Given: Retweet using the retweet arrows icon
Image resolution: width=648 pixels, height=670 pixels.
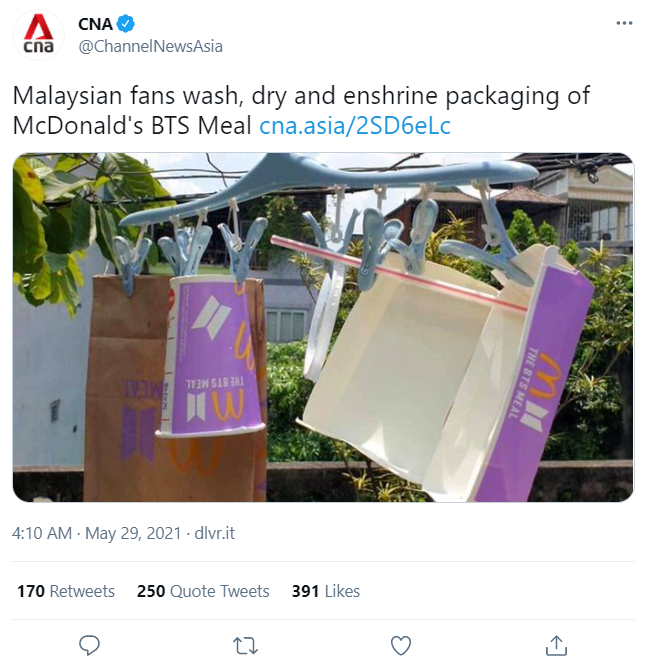Looking at the screenshot, I should click(x=245, y=646).
